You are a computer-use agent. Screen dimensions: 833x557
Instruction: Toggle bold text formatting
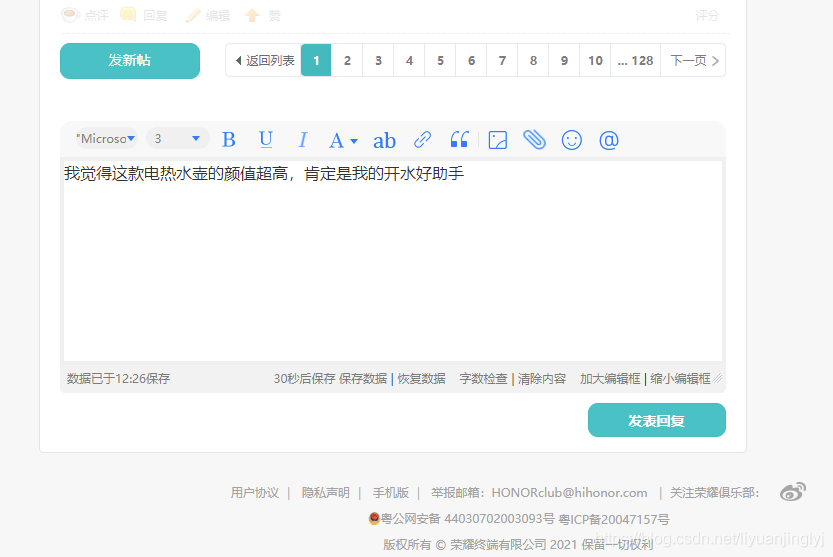[228, 140]
